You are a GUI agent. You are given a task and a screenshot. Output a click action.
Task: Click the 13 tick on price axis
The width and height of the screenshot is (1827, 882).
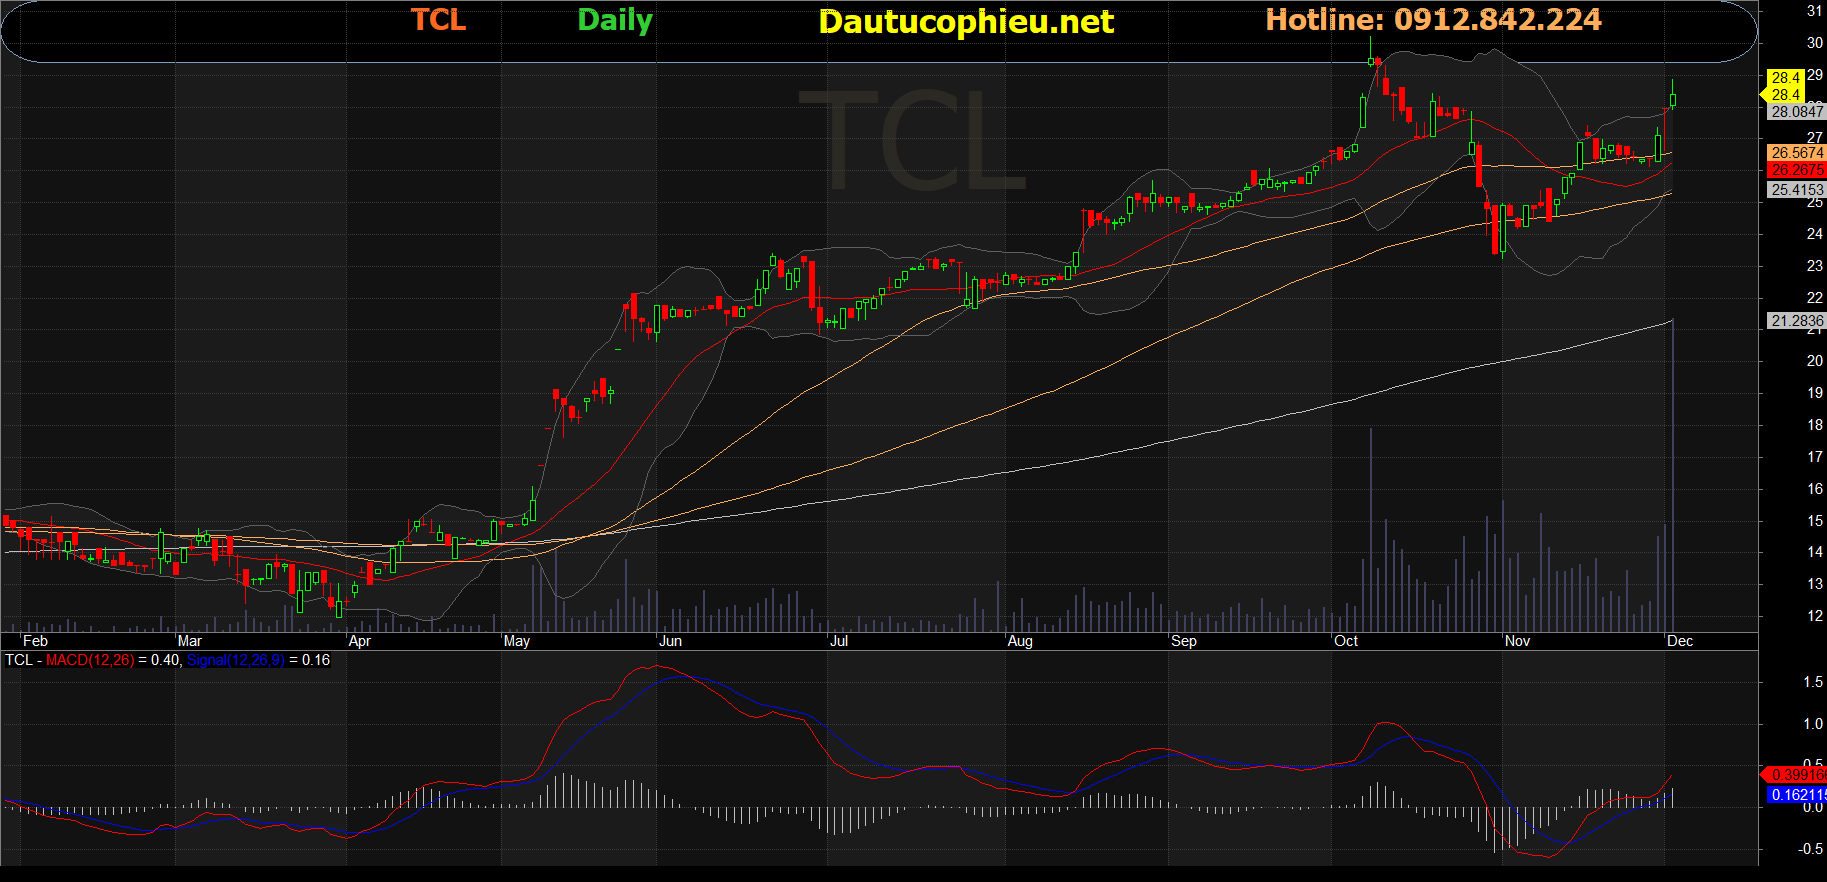click(x=1814, y=584)
